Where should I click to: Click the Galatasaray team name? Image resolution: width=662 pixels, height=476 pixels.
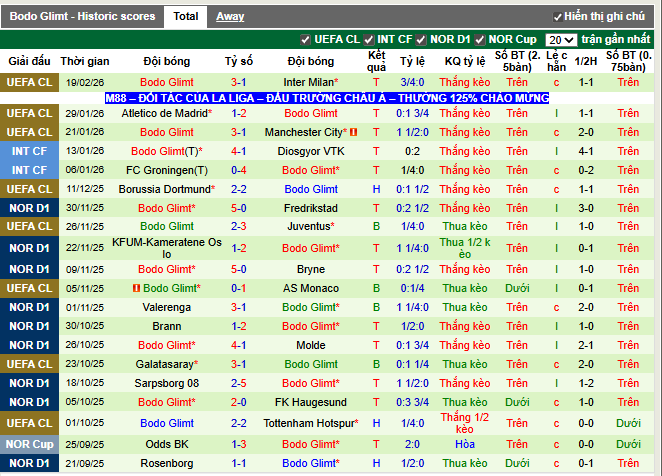[x=166, y=364]
